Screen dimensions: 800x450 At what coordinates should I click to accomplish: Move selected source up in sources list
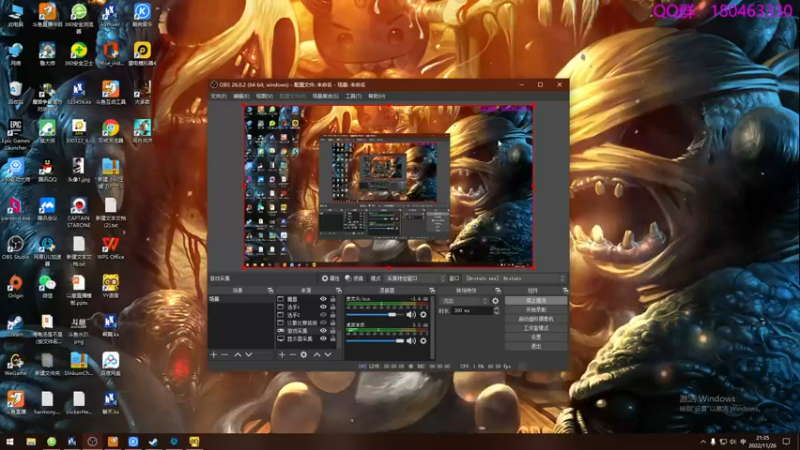[x=317, y=355]
